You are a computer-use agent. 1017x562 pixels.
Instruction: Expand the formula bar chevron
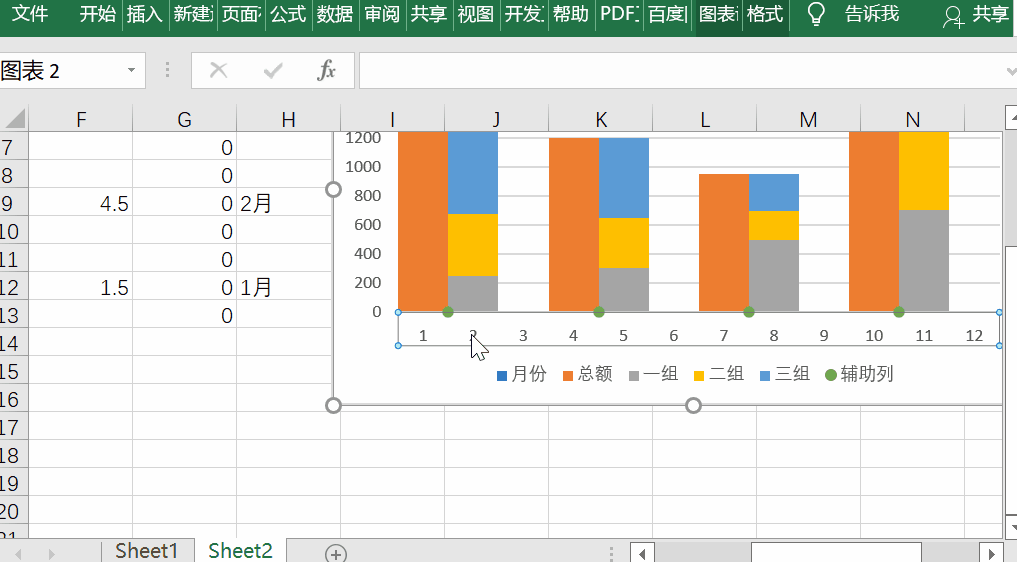(1011, 71)
